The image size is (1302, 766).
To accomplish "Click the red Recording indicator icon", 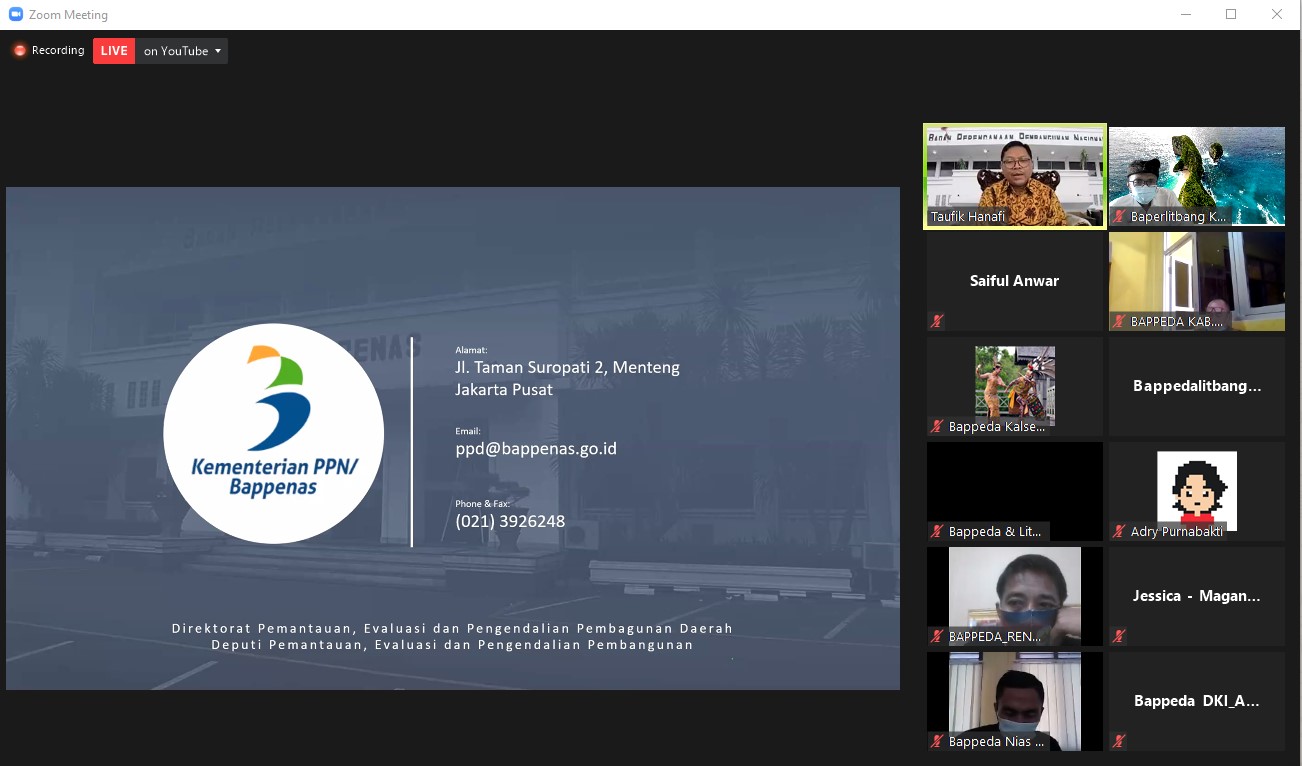I will [x=19, y=51].
